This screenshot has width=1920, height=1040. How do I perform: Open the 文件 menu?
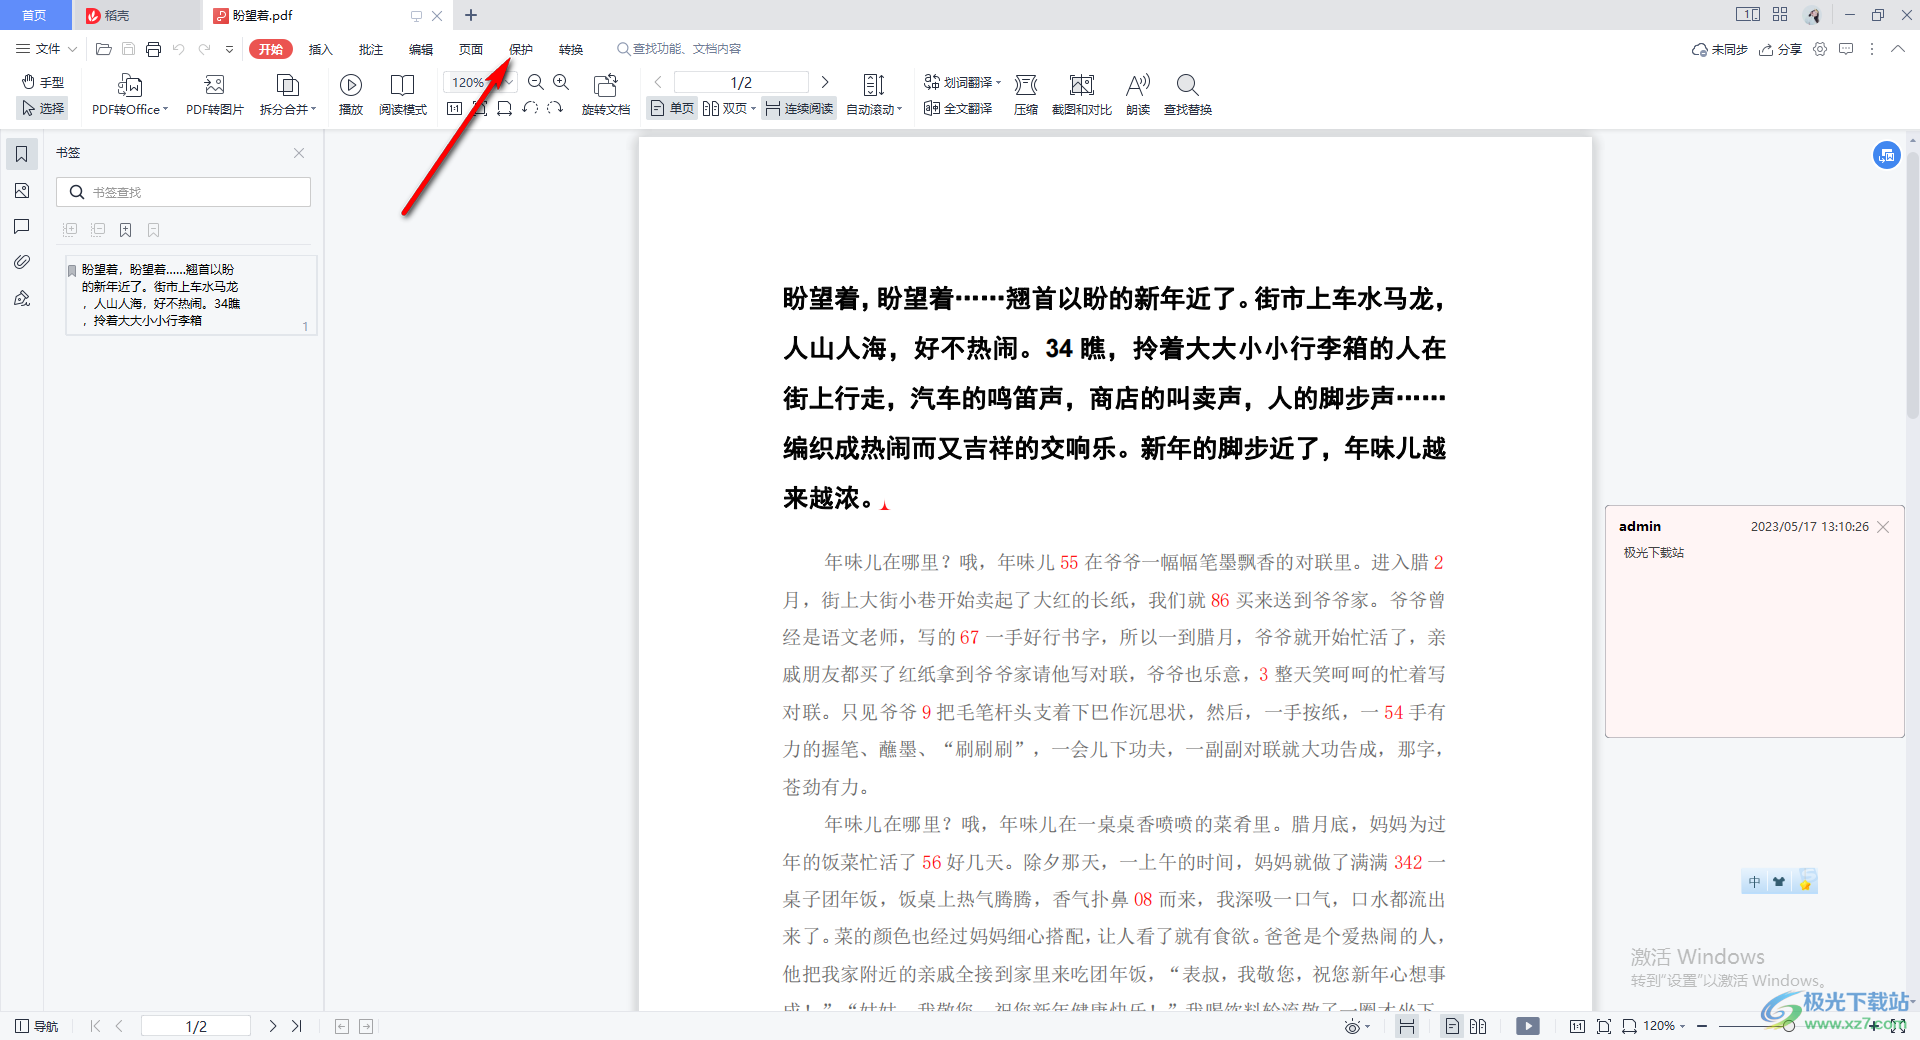pos(46,48)
